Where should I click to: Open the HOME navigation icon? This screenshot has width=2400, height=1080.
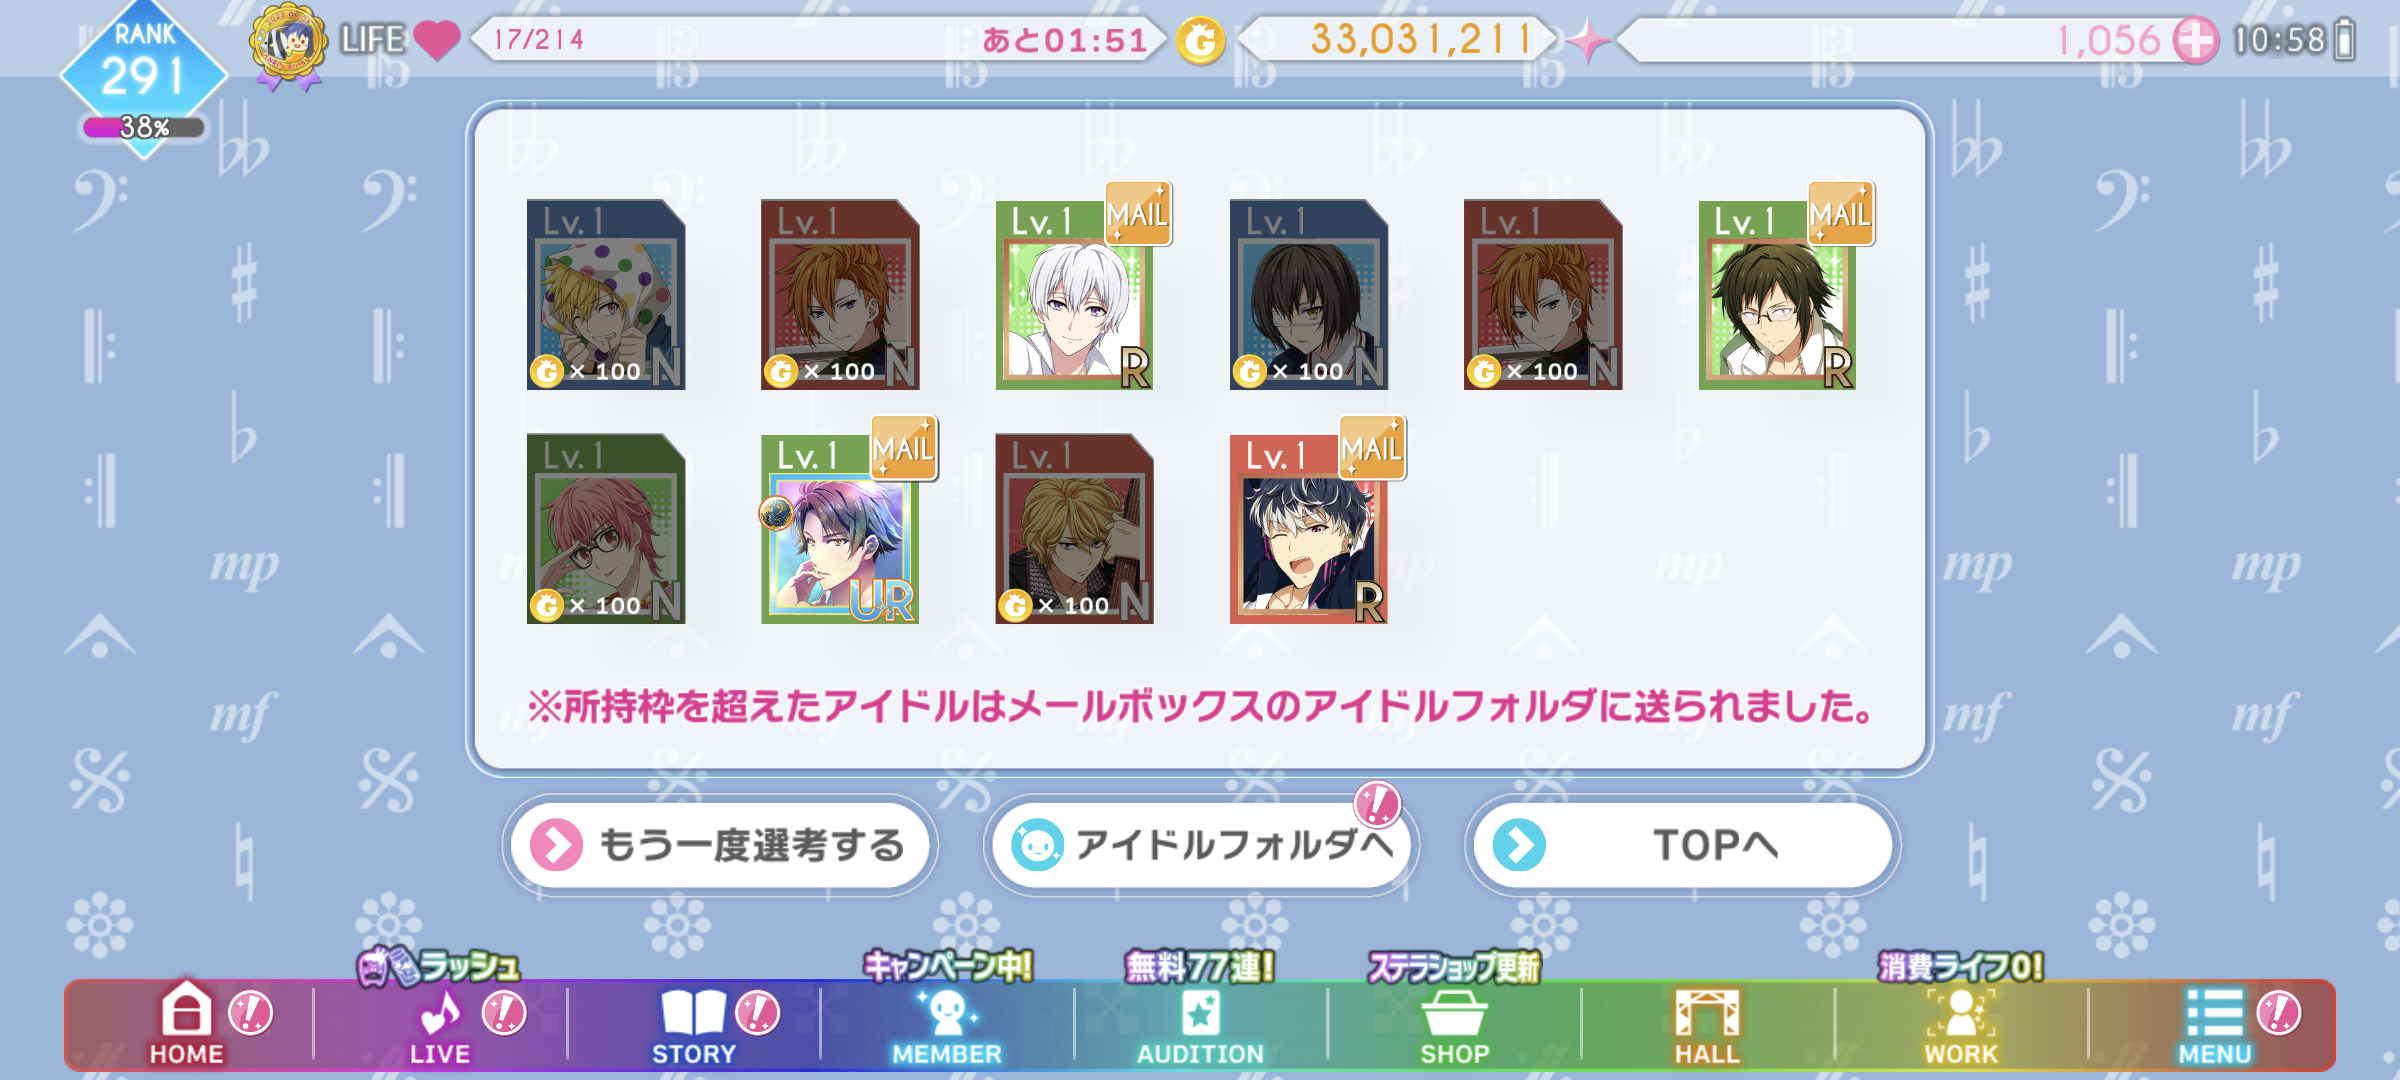pyautogui.click(x=187, y=1022)
